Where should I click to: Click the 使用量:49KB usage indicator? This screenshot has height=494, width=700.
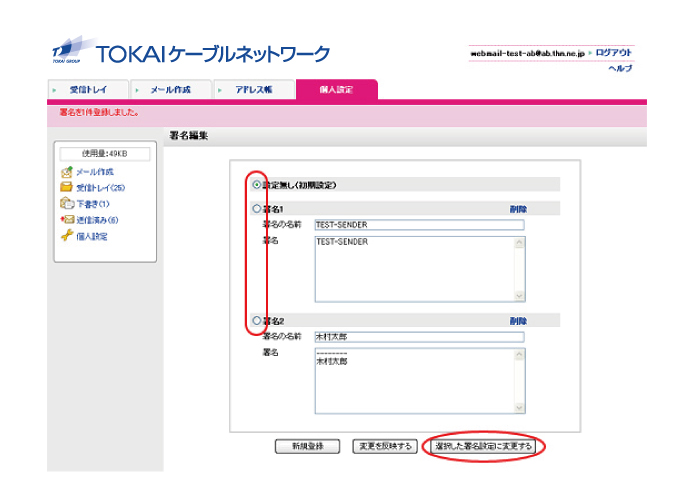pyautogui.click(x=105, y=154)
